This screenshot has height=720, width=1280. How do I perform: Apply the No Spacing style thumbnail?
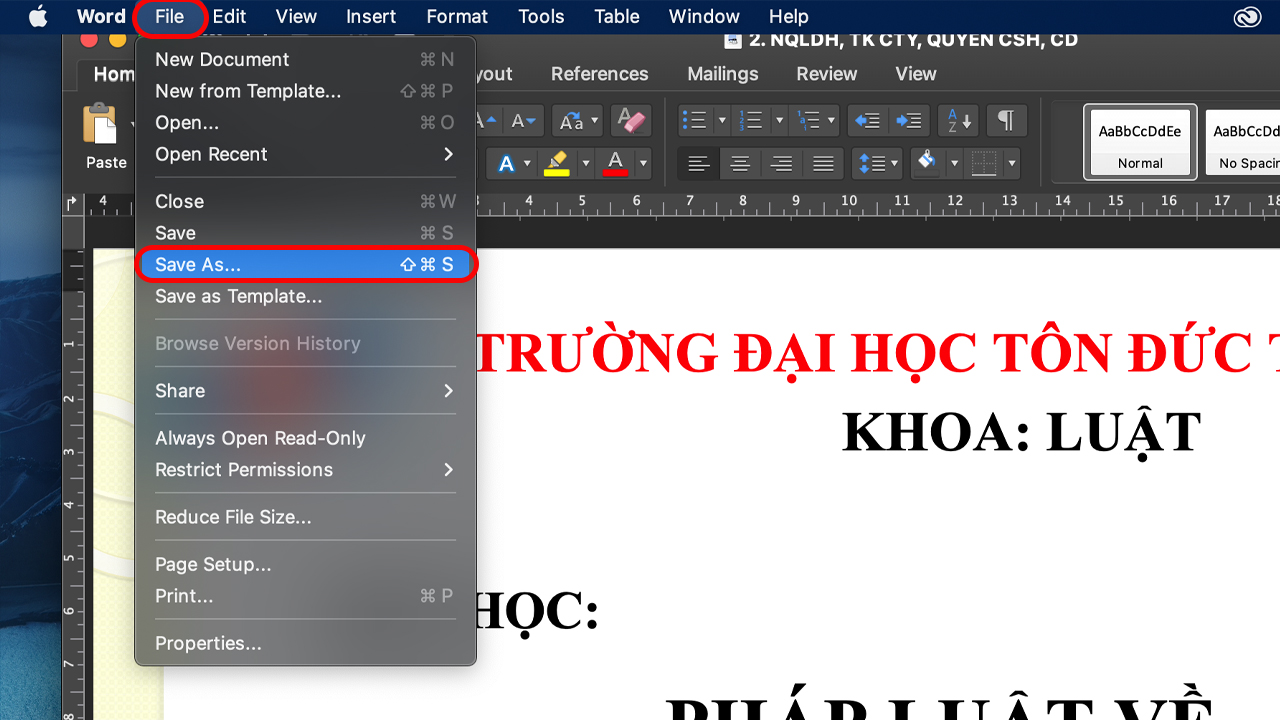click(x=1243, y=142)
